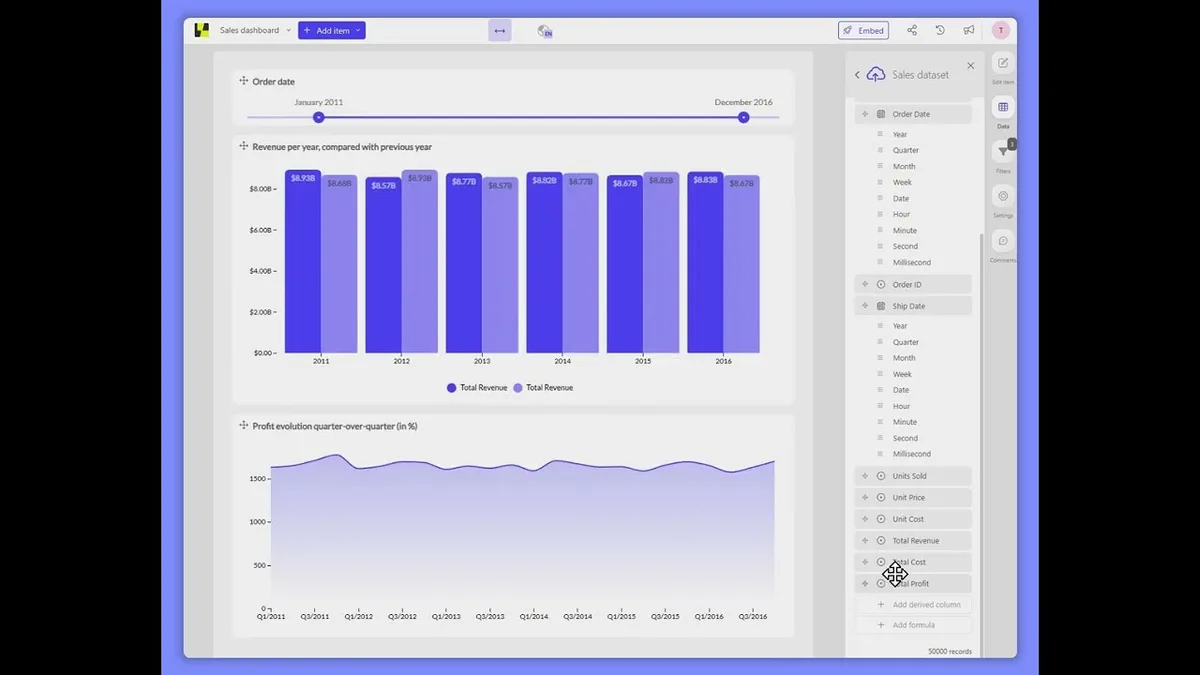The height and width of the screenshot is (675, 1200).
Task: Select the Units Sold column
Action: [913, 476]
